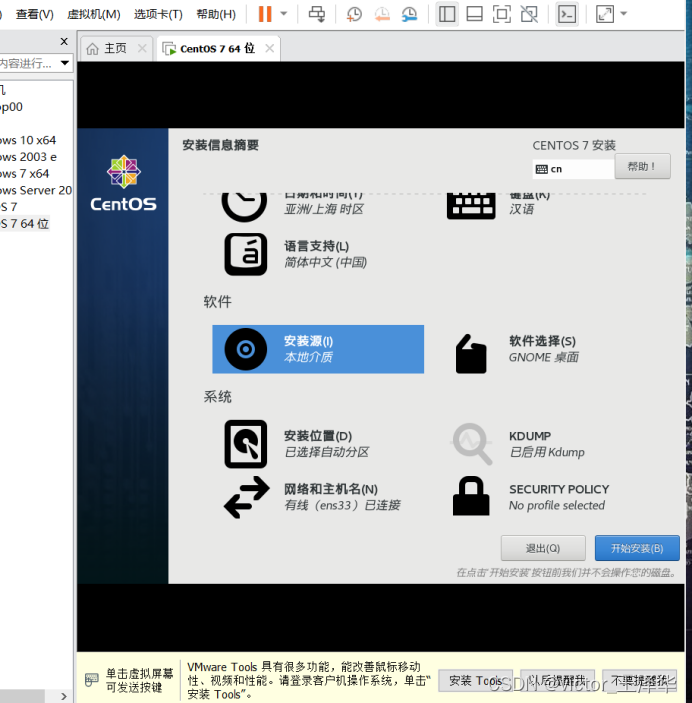The image size is (692, 703).
Task: Open the 软件选择(S) package icon
Action: click(471, 353)
